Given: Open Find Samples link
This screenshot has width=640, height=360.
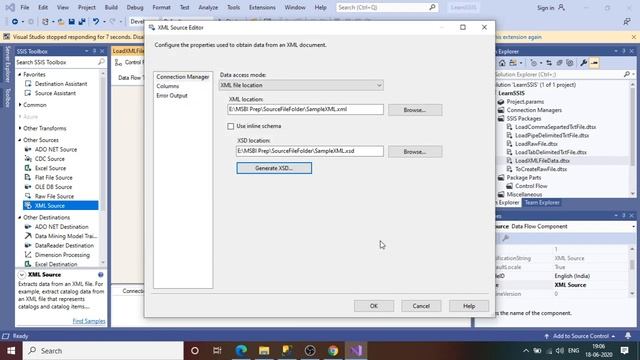Looking at the screenshot, I should [x=89, y=321].
